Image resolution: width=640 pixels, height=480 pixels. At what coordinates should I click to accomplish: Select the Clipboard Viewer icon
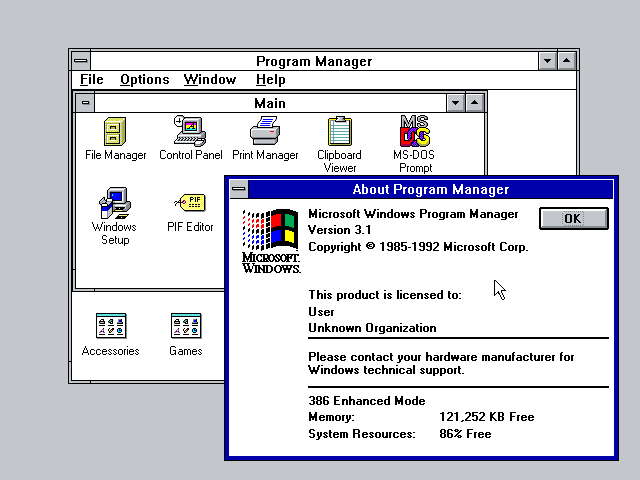340,131
